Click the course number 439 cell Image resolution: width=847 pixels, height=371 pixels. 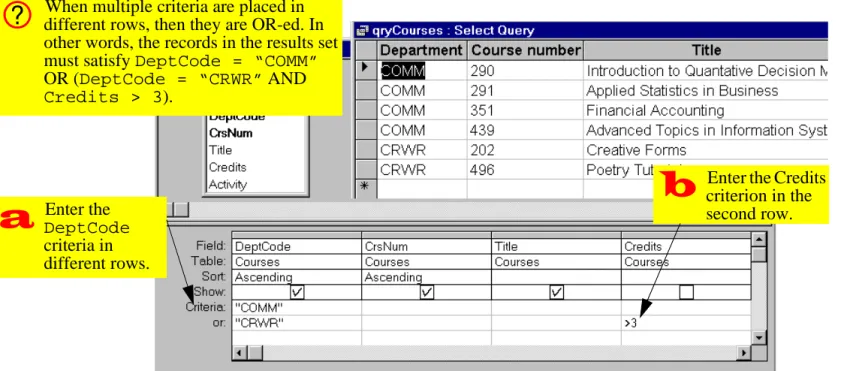[x=525, y=130]
